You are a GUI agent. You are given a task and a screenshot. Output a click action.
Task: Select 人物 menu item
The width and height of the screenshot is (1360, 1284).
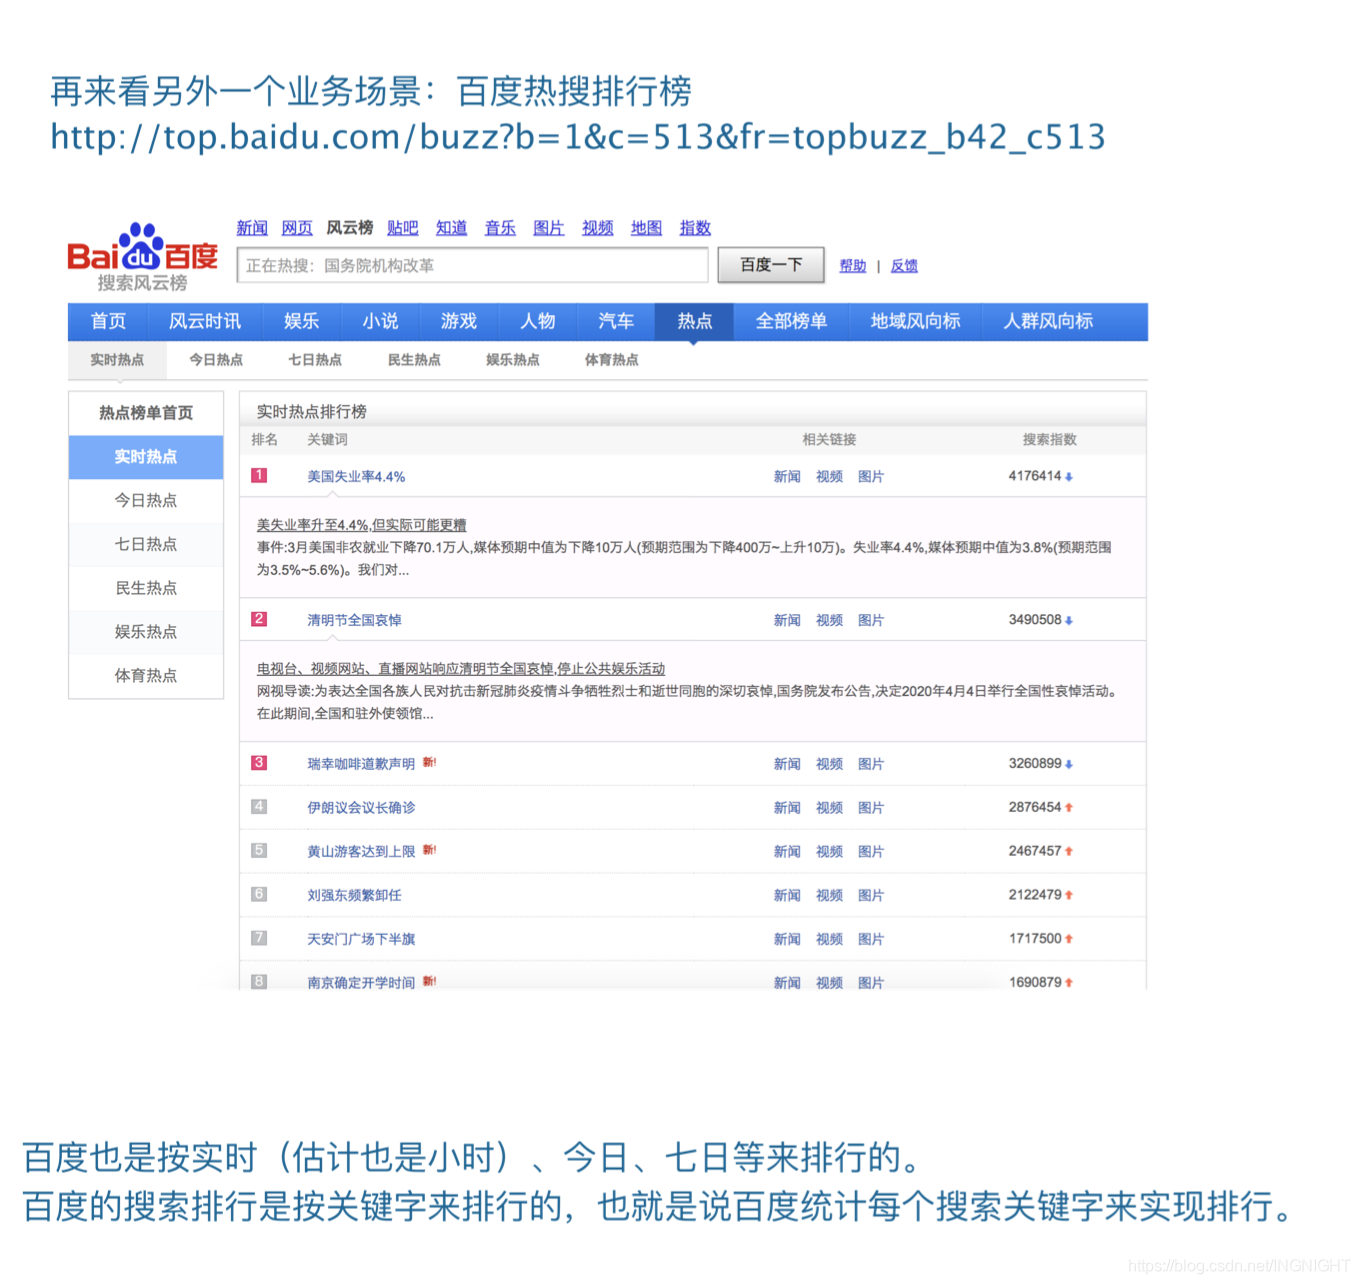[538, 321]
